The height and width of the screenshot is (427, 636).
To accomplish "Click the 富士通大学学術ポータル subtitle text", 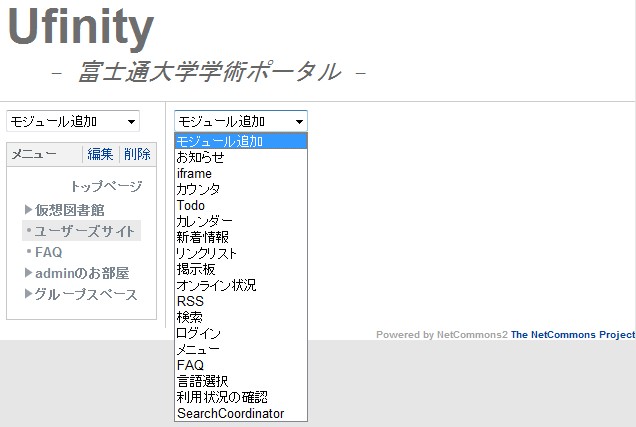I will click(x=209, y=72).
